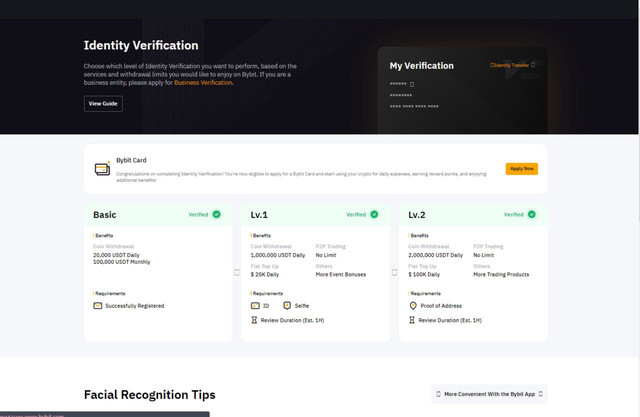Click the Selfie requirement icon
This screenshot has width=640, height=417.
(x=287, y=306)
